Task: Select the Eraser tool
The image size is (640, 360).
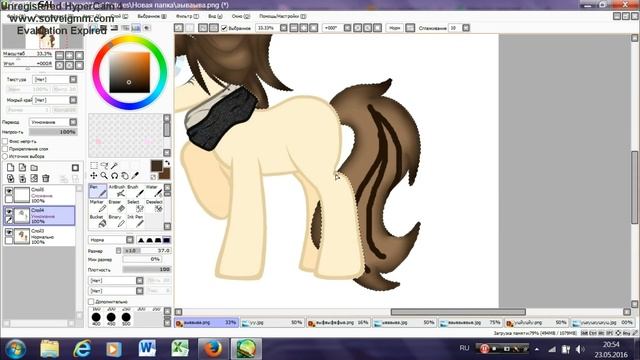Action: [116, 207]
